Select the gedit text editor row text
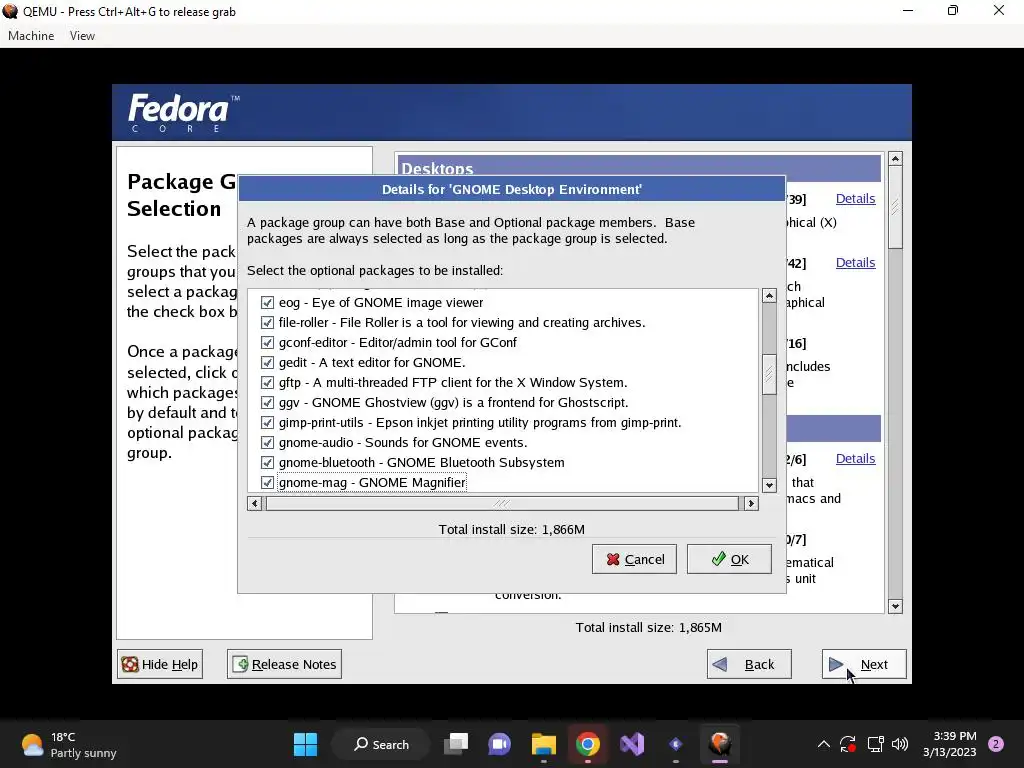1024x768 pixels. [372, 362]
